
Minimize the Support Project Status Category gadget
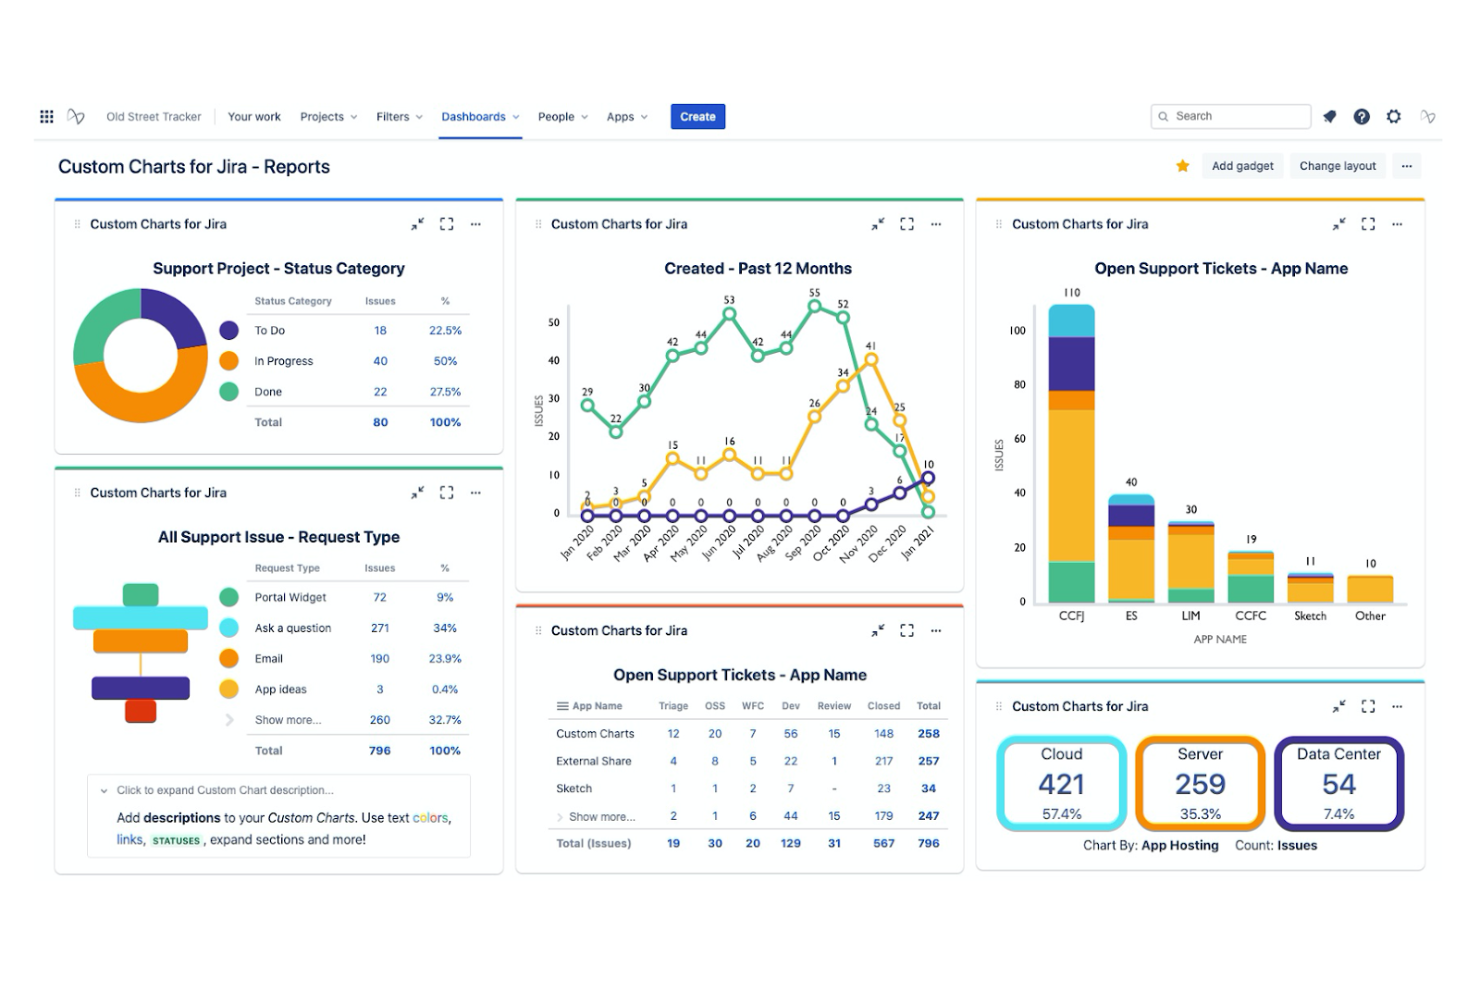pos(417,224)
